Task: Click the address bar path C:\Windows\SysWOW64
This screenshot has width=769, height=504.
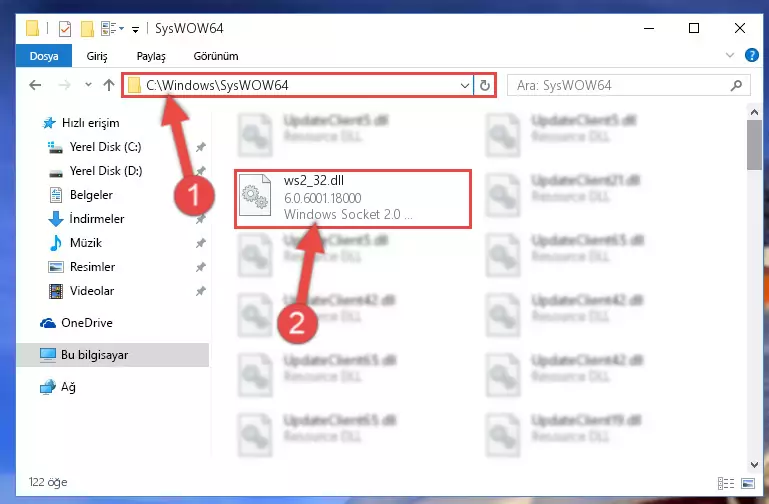Action: [217, 85]
